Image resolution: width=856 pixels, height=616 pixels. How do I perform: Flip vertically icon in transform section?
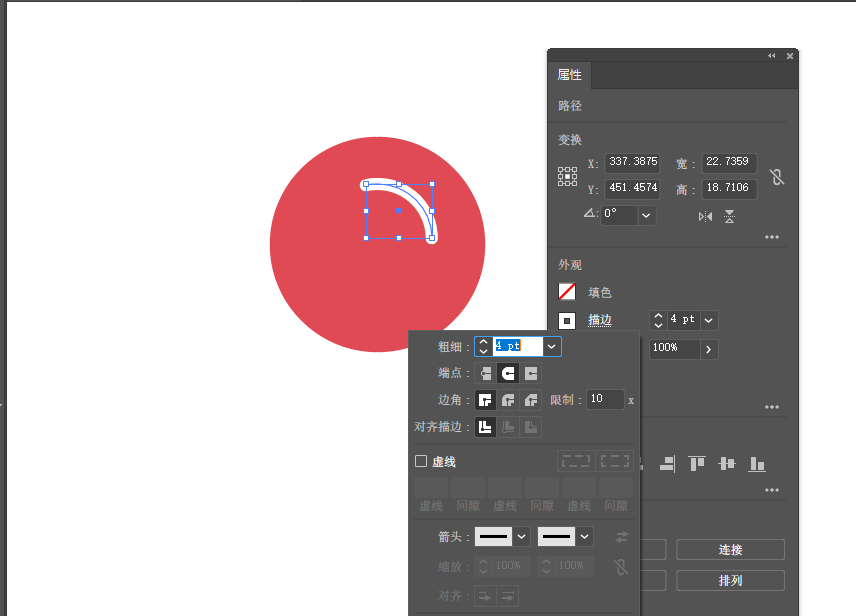point(729,217)
